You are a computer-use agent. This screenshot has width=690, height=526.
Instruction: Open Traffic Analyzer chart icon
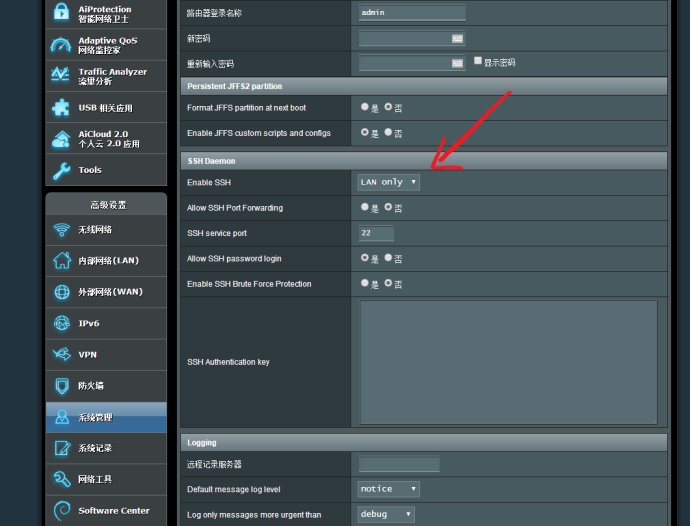(60, 75)
